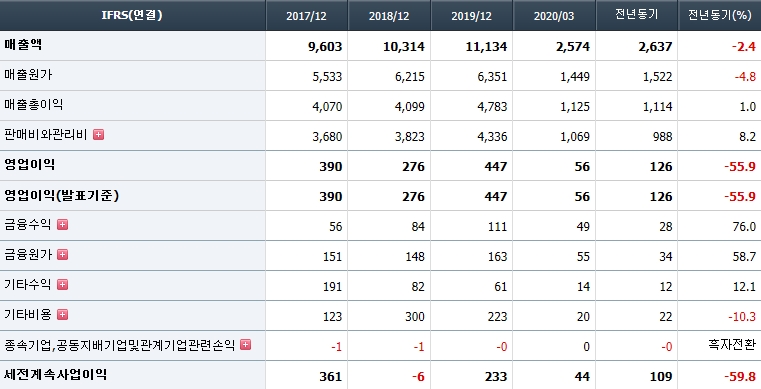Click 세전계속사업이익 value -6 for 2018/12
Image resolution: width=761 pixels, height=389 pixels.
pos(418,376)
